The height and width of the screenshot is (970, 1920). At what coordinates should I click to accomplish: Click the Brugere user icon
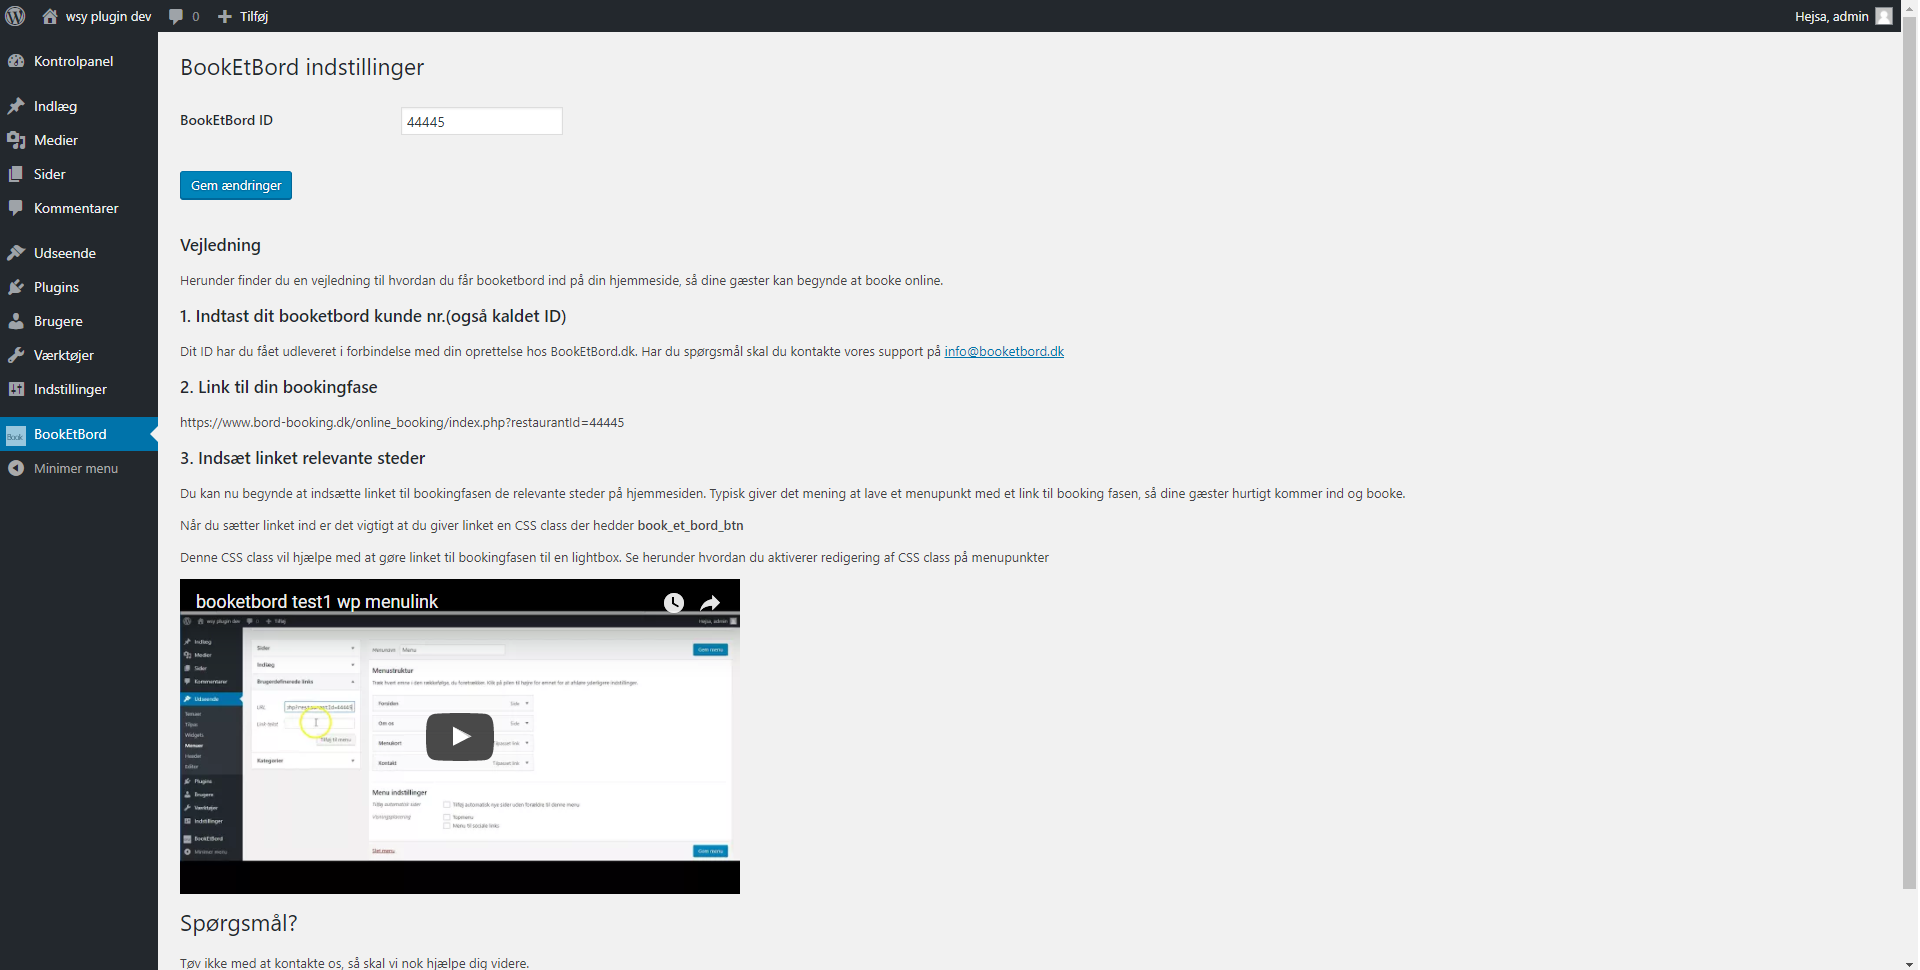point(16,321)
